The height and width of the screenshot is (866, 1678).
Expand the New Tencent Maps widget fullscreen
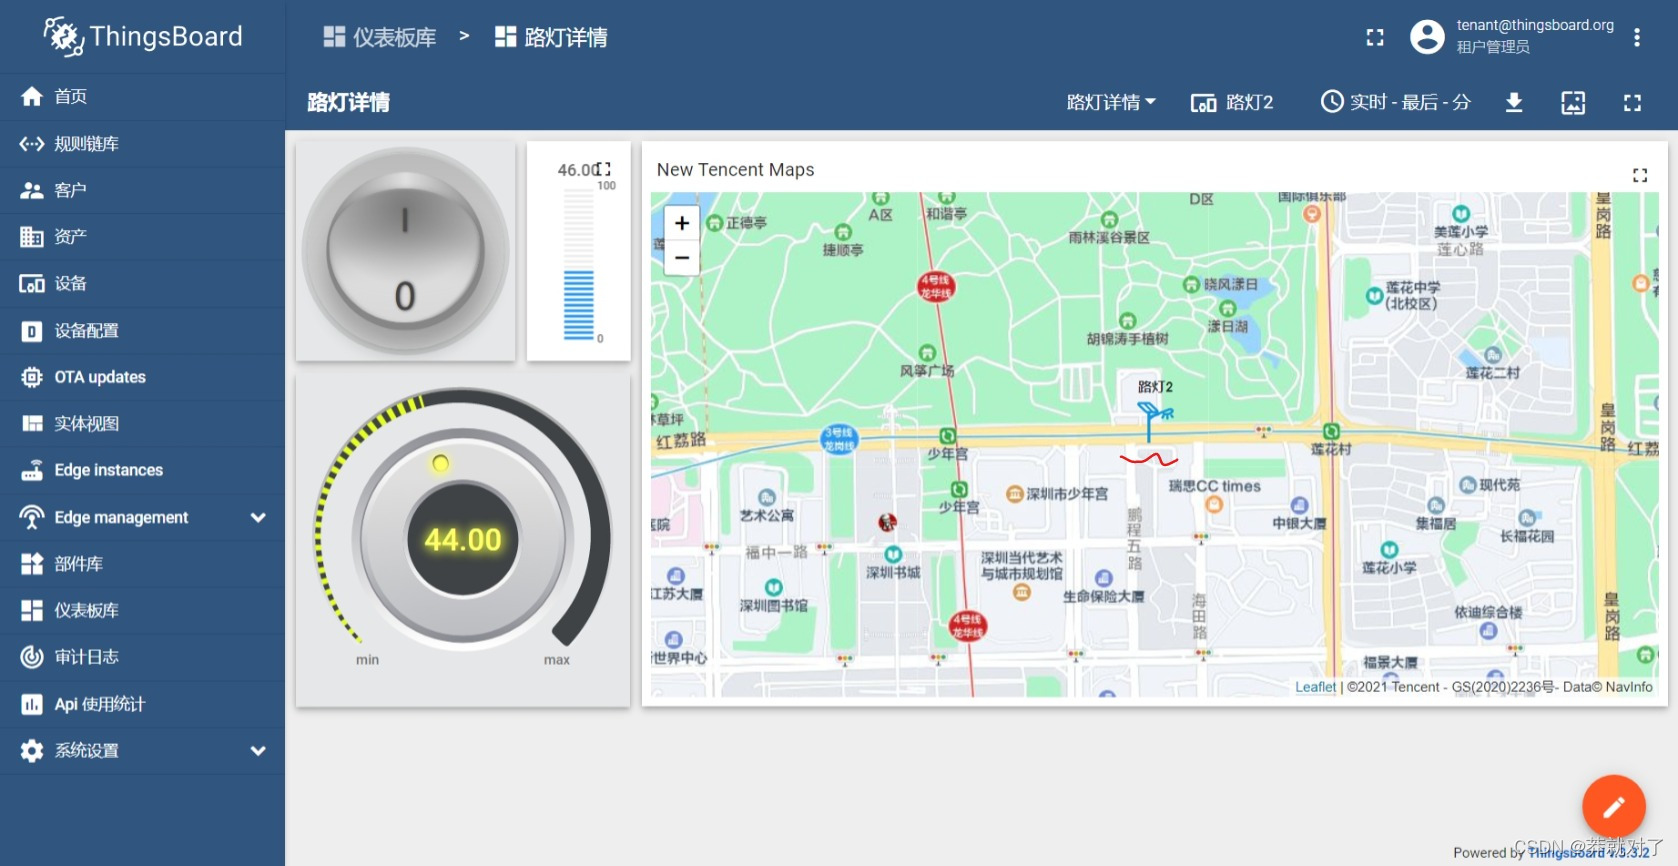click(1640, 175)
